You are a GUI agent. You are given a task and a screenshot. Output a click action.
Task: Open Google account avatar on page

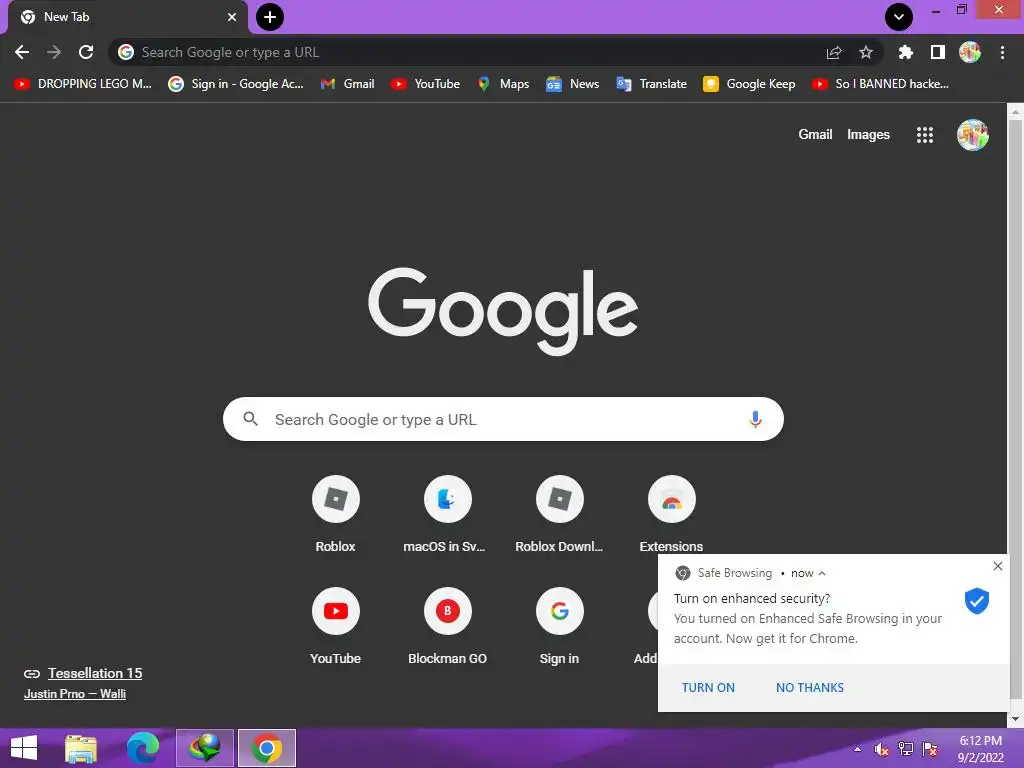[x=972, y=135]
